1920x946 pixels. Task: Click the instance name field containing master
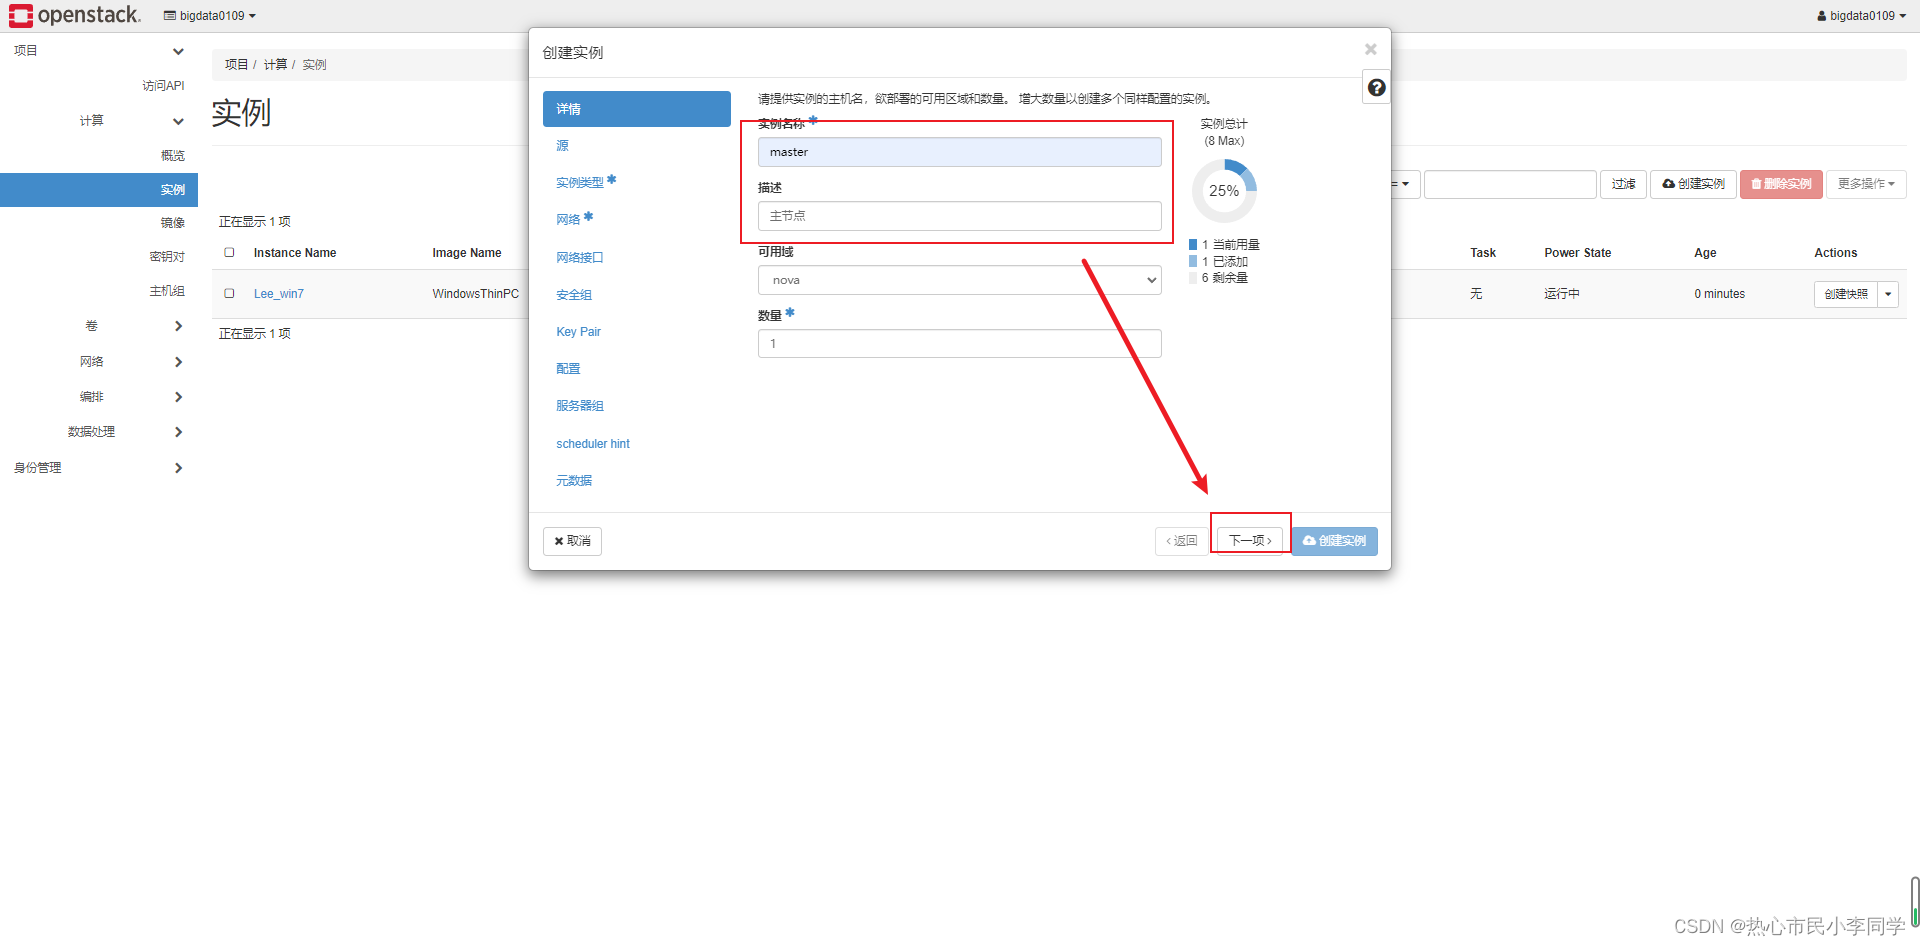[x=959, y=152]
